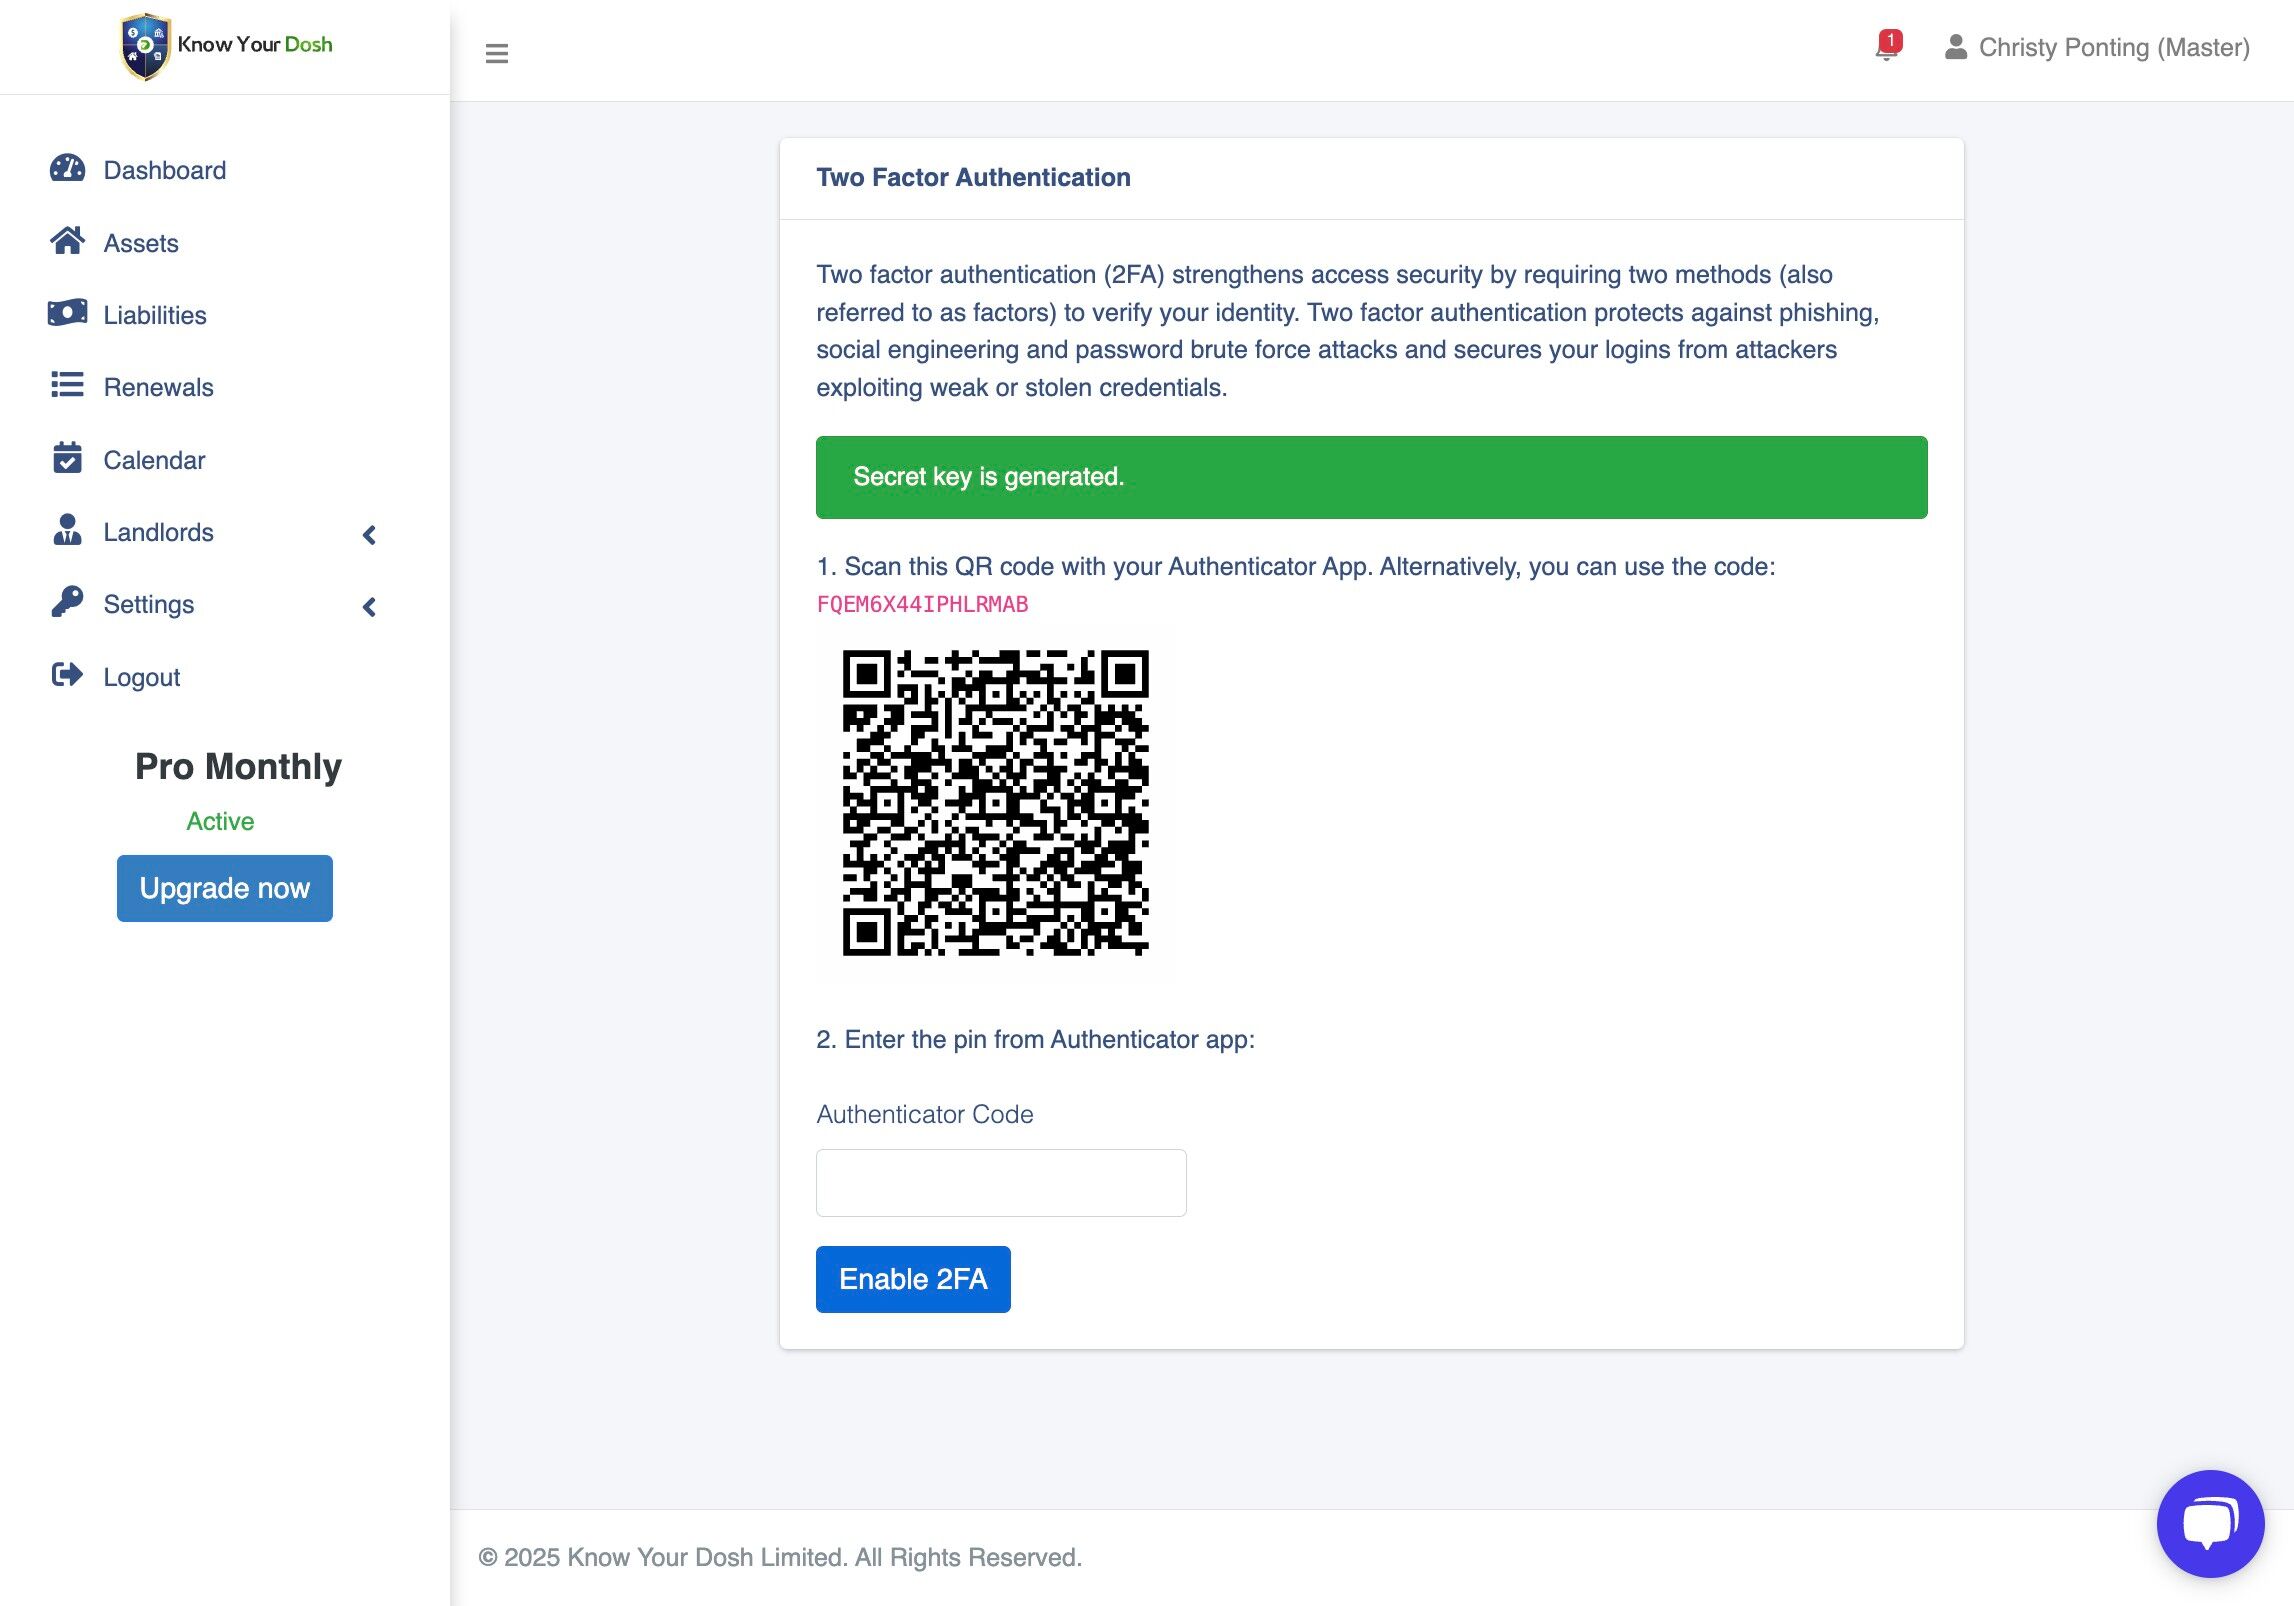The width and height of the screenshot is (2294, 1606).
Task: Open the chat widget bubble
Action: (2210, 1523)
